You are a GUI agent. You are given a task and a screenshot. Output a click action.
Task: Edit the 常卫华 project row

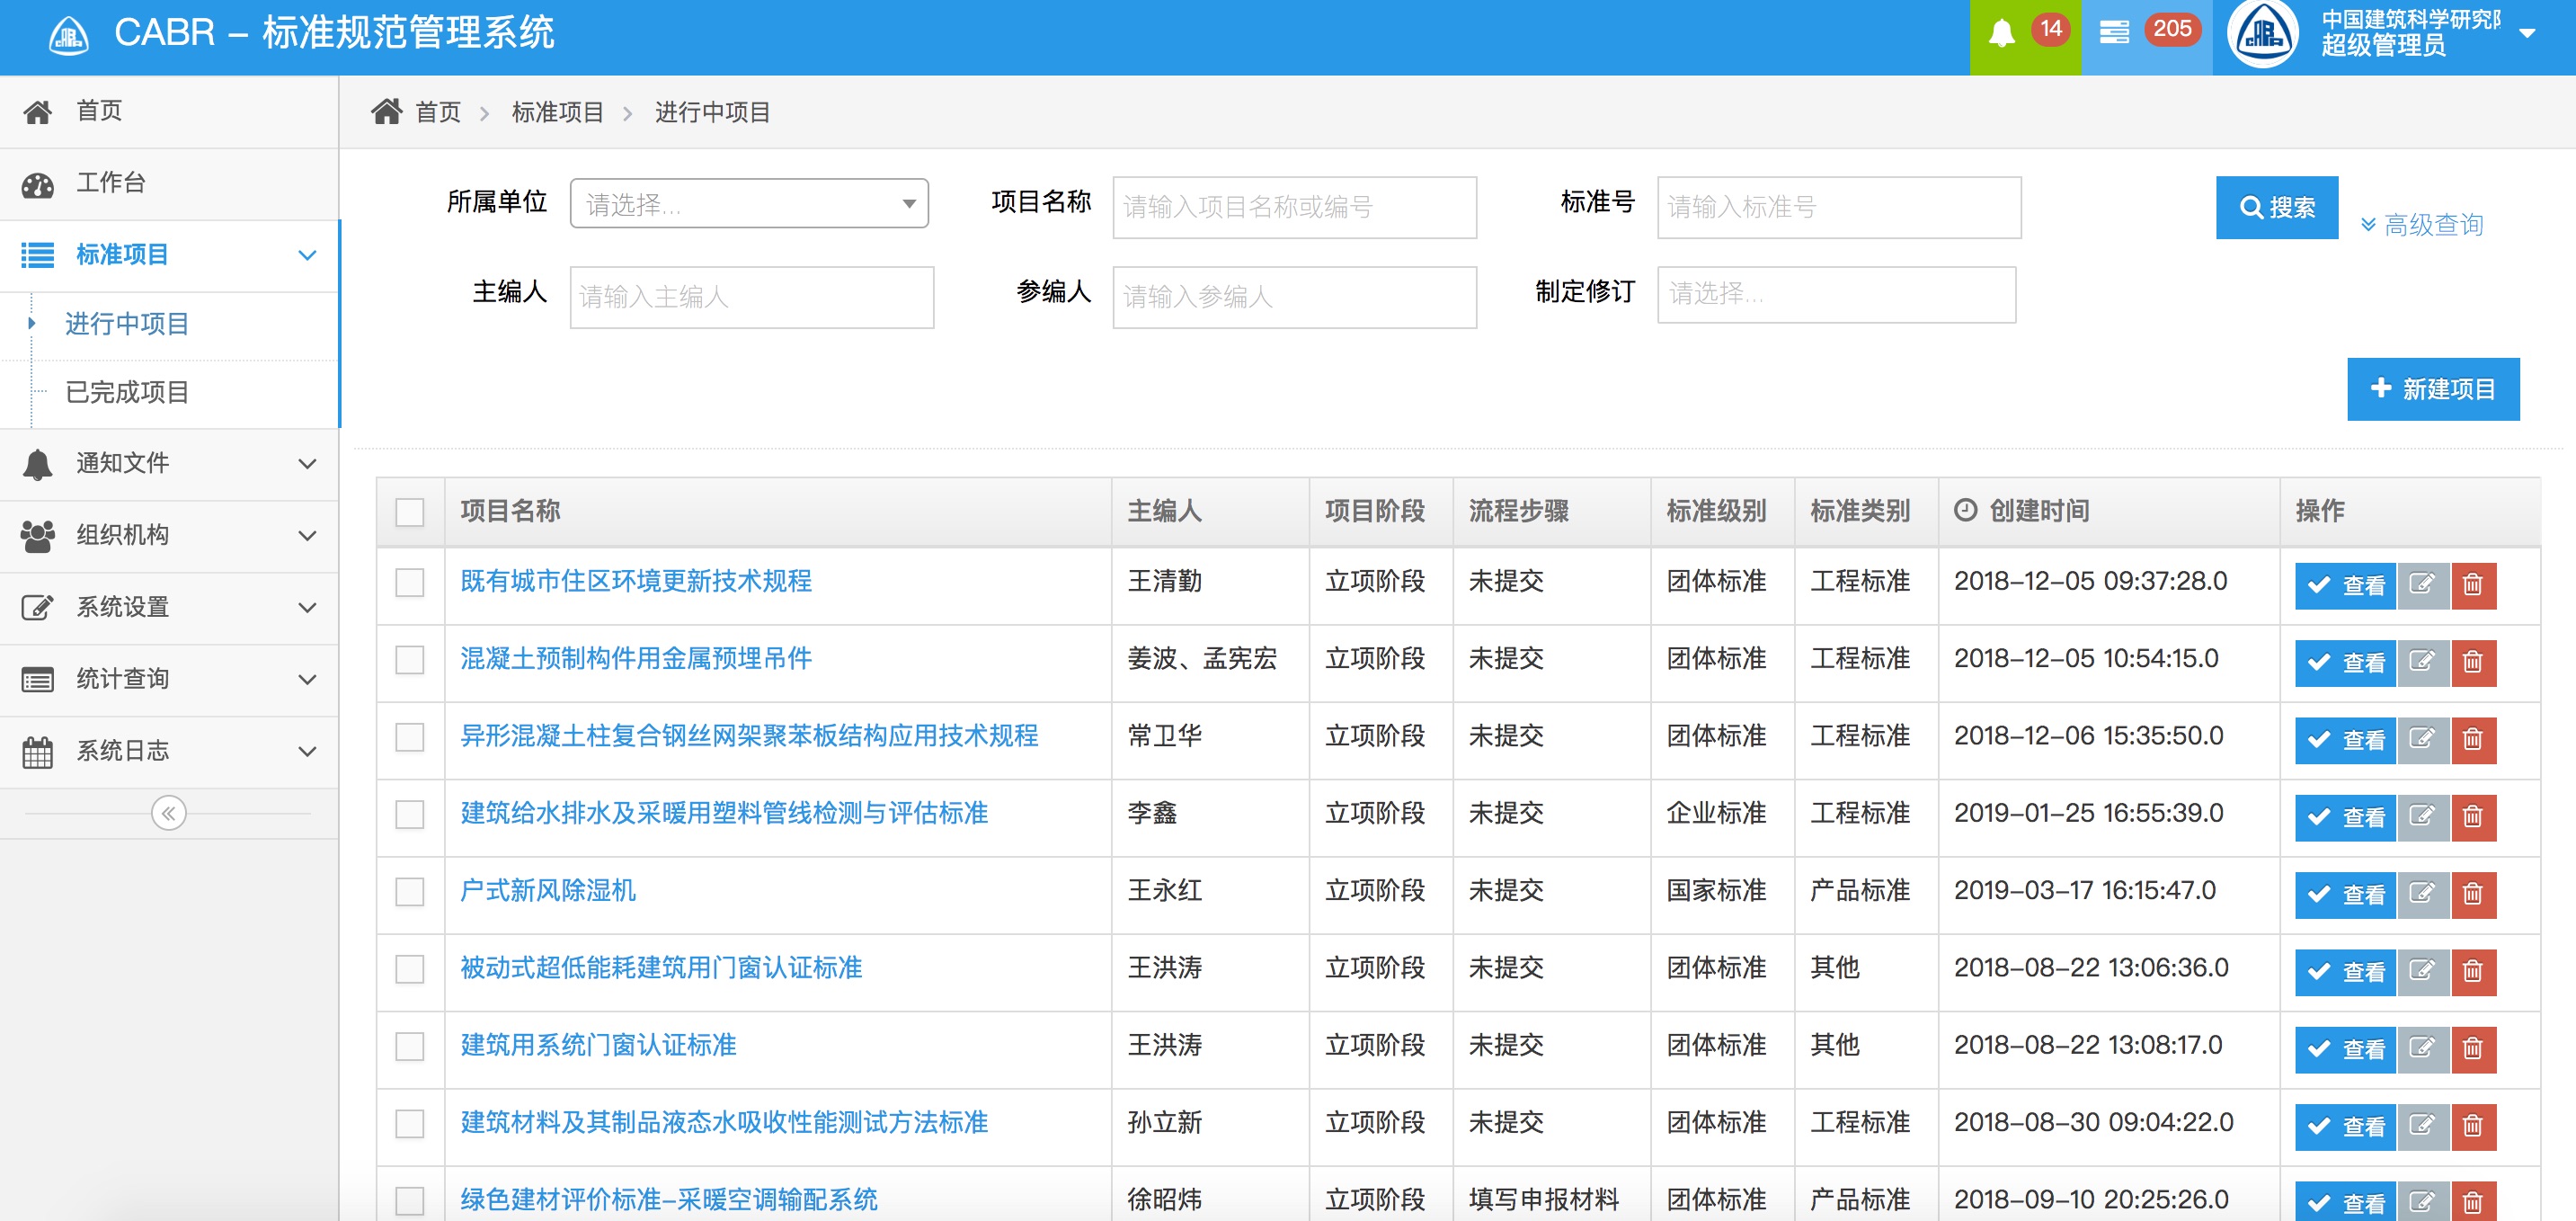coord(2422,739)
